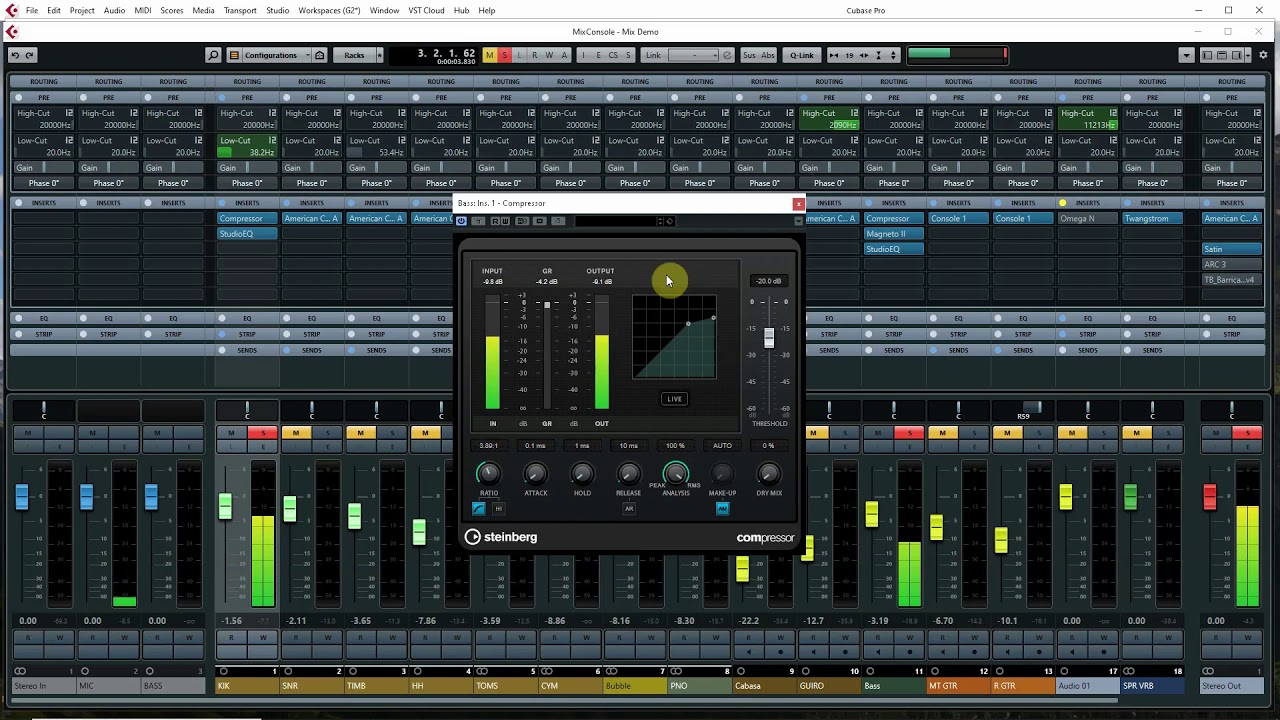Click the LIVE button in compressor
Screen dimensions: 1280x720
coord(674,399)
